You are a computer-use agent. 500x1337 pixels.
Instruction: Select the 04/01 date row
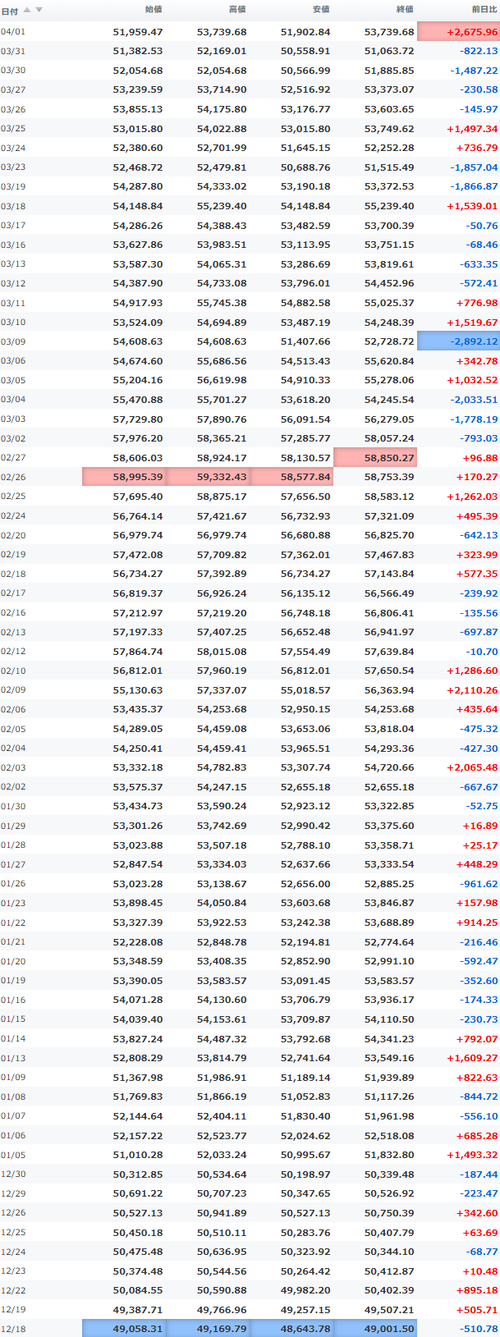[250, 32]
